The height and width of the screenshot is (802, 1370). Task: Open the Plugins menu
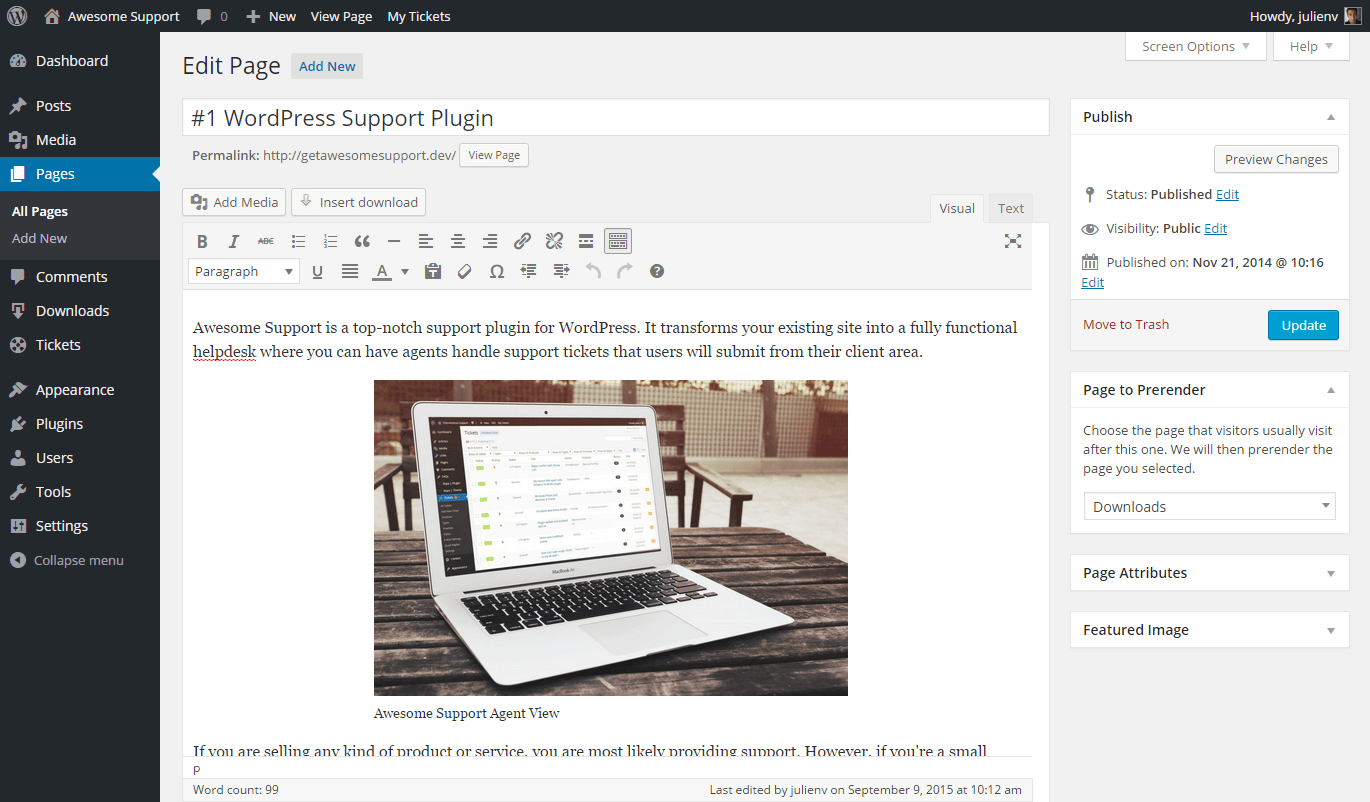(80, 424)
